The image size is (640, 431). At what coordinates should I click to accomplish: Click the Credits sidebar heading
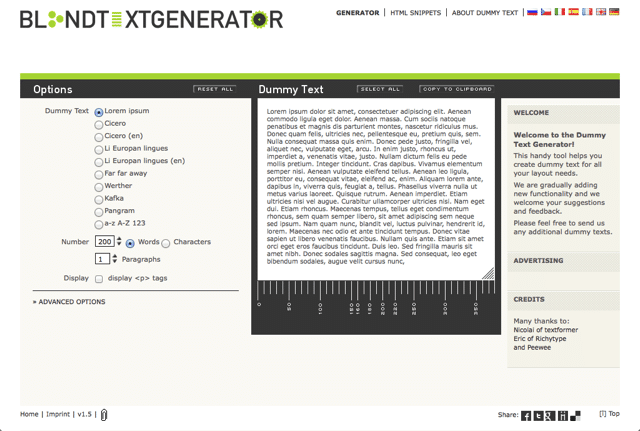pyautogui.click(x=529, y=299)
